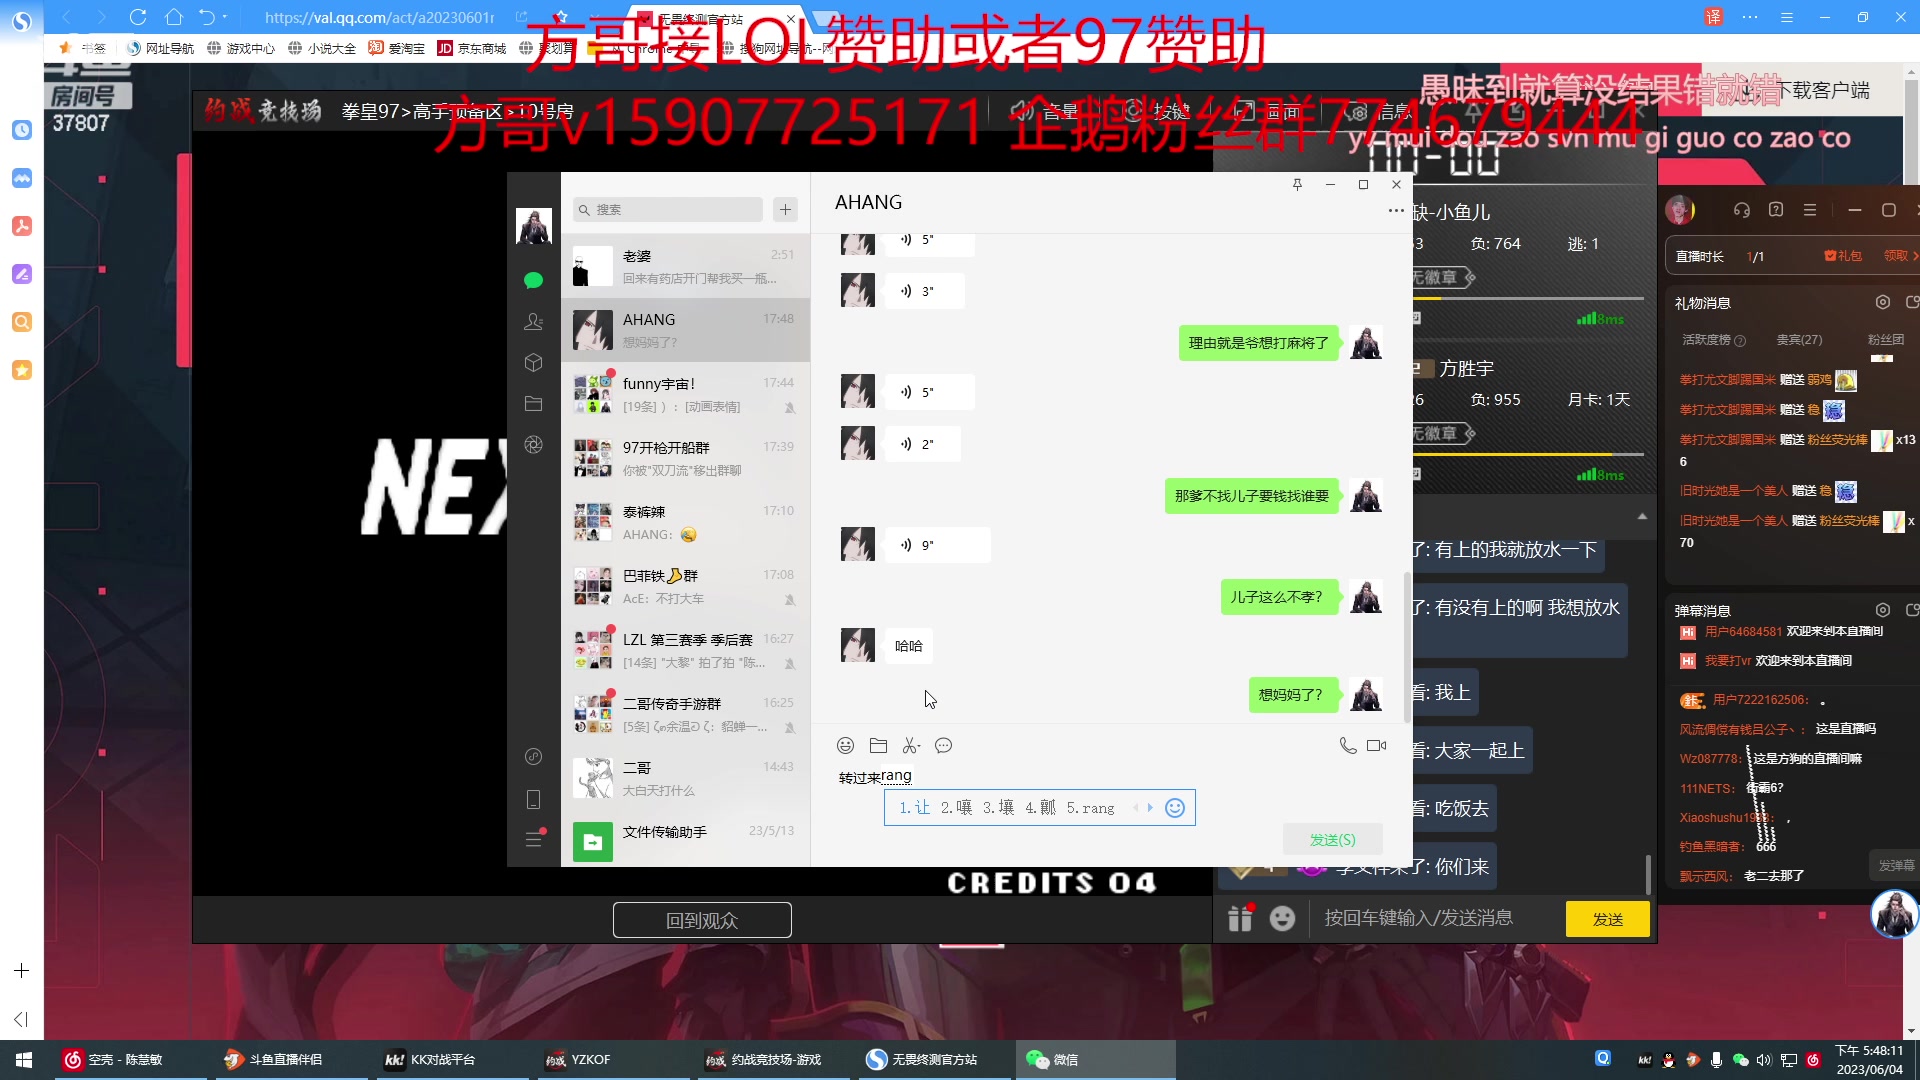
Task: Open LZL 第三赛季 季后赛 group chat
Action: pyautogui.click(x=685, y=650)
